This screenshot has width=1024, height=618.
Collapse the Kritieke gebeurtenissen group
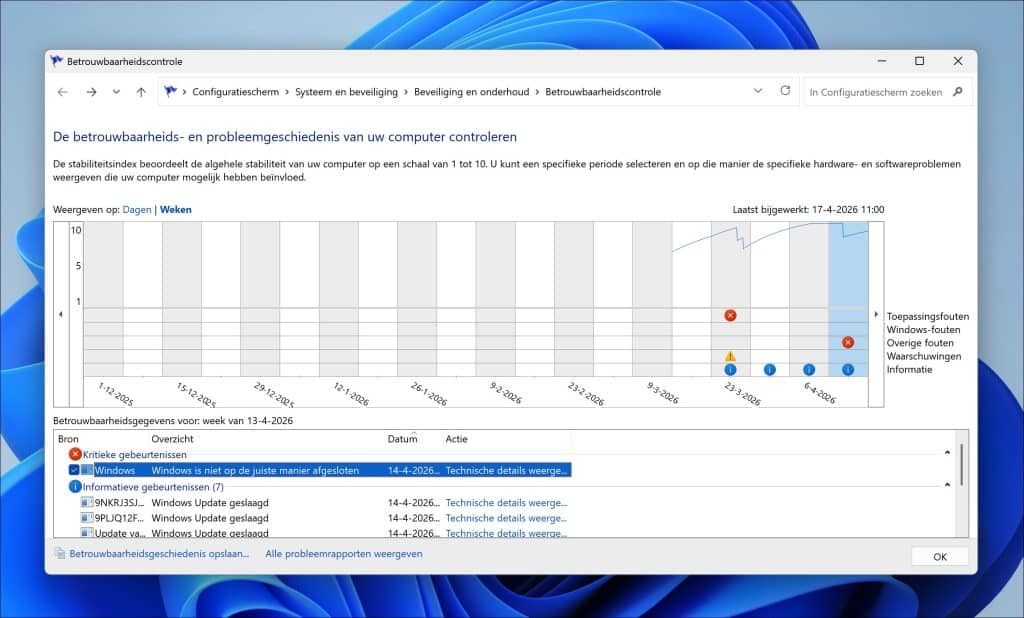coord(947,453)
